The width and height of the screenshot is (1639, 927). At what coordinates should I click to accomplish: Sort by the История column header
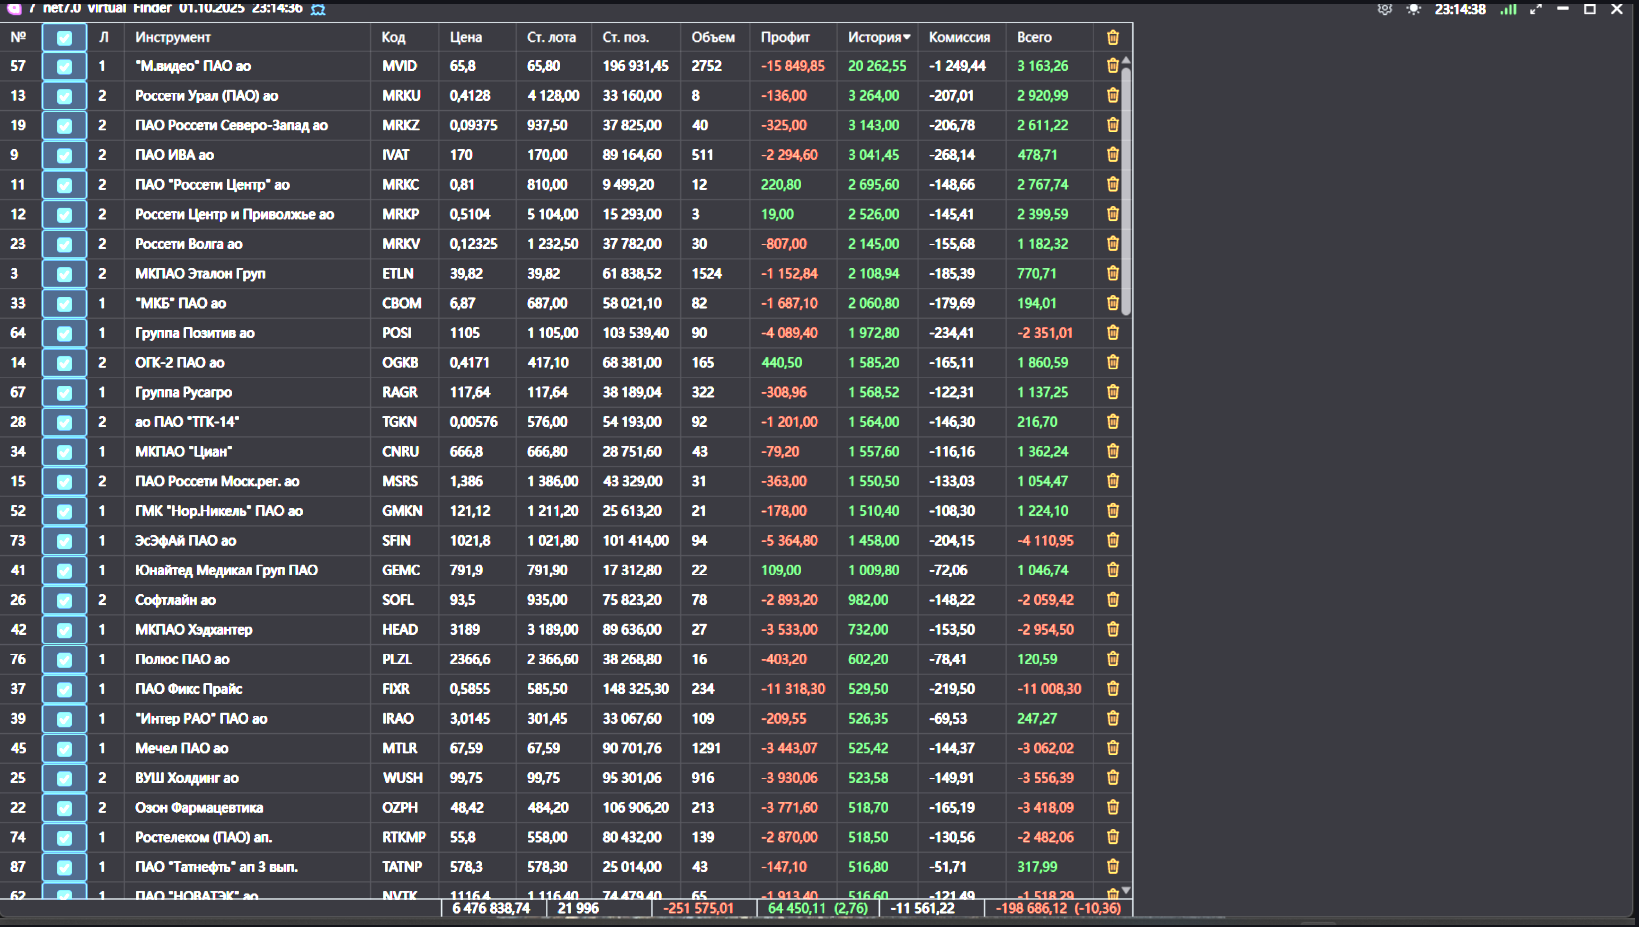pyautogui.click(x=879, y=37)
